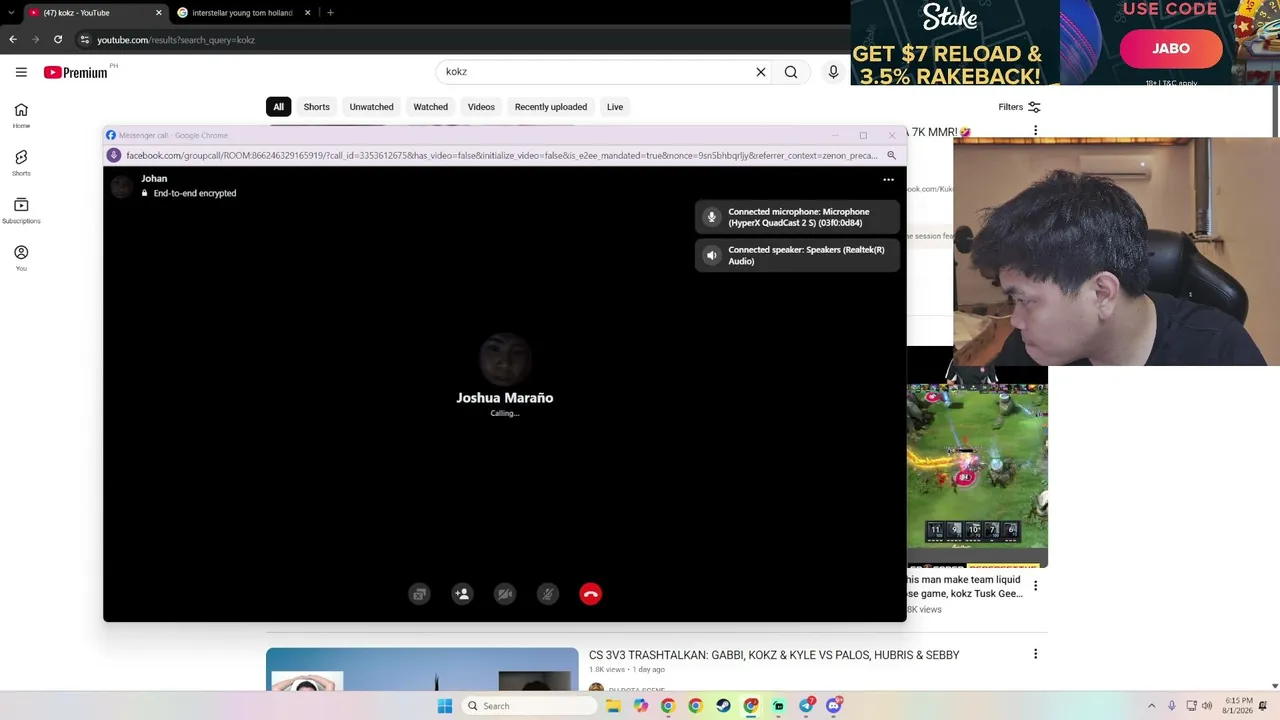The width and height of the screenshot is (1280, 720).
Task: Select the Live filter chip
Action: 615,107
